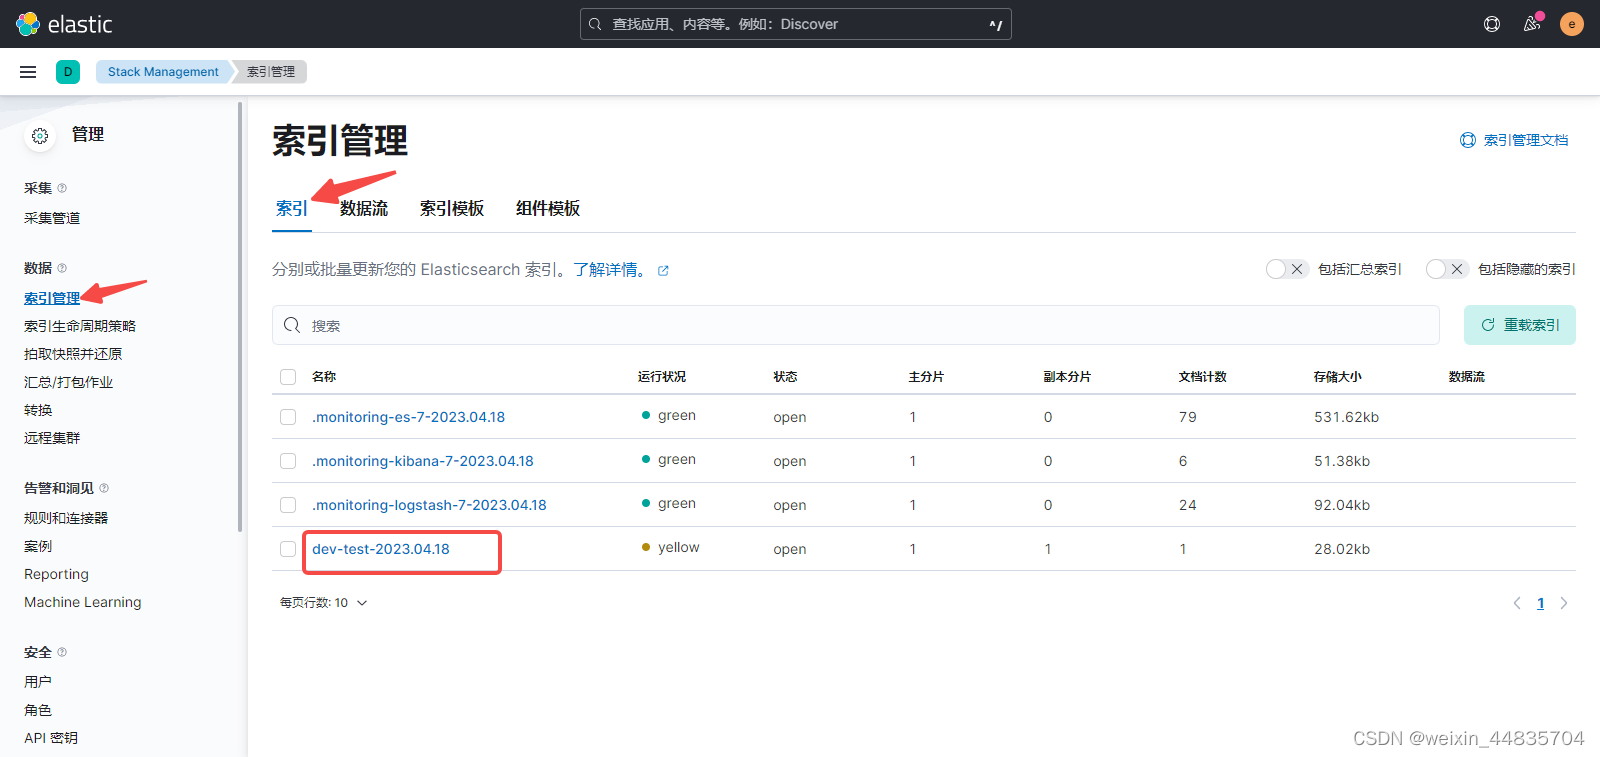Sort by 文档计数 column header
1600x757 pixels.
(1203, 377)
